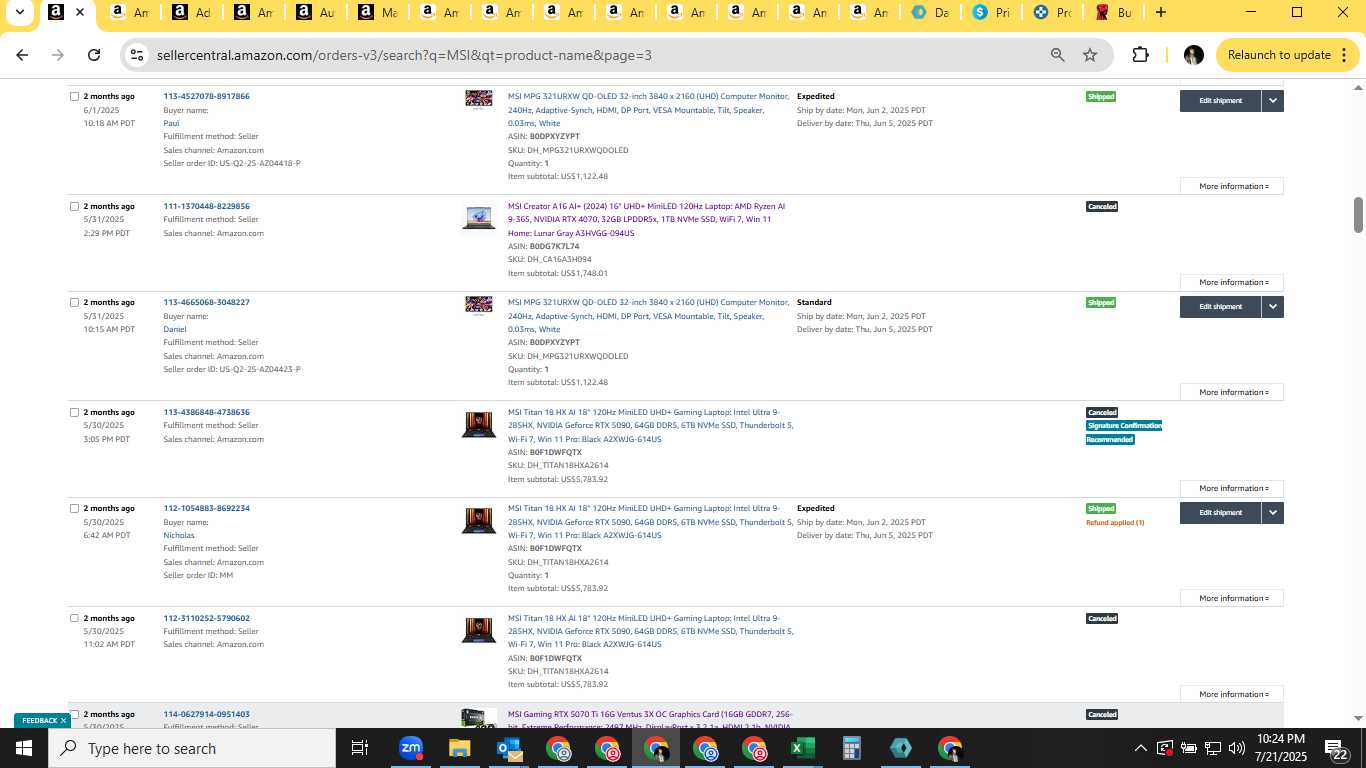Open the Chrome extensions puzzle icon
Image resolution: width=1366 pixels, height=768 pixels.
click(x=1141, y=55)
